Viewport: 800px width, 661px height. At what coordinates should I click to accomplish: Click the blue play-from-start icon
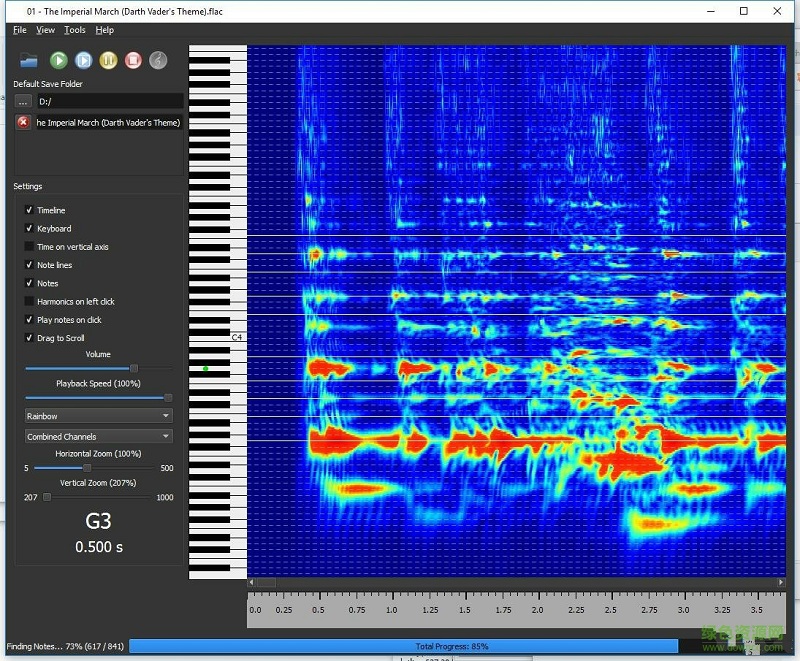click(x=84, y=61)
